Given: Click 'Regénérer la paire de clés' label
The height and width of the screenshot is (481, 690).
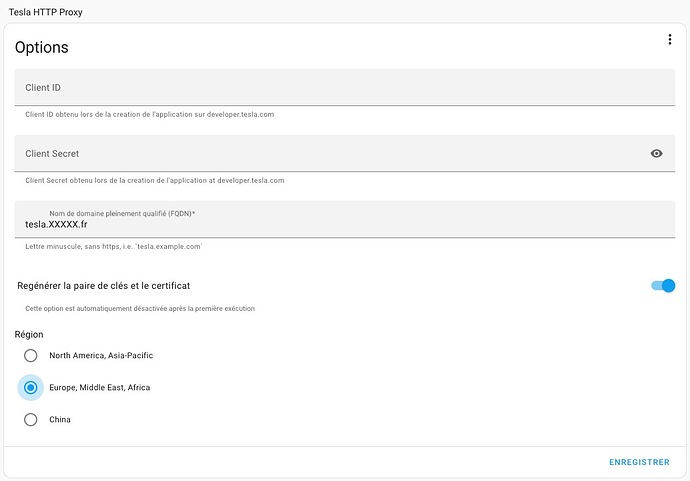Looking at the screenshot, I should tap(104, 286).
